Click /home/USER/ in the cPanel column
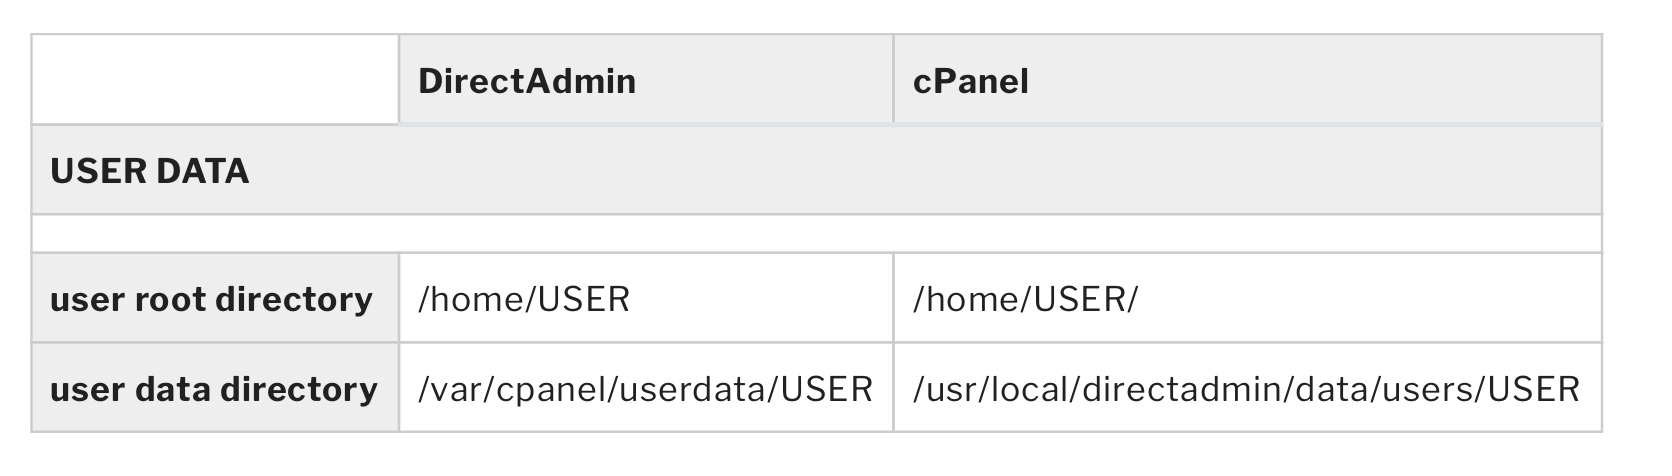 (x=1025, y=299)
